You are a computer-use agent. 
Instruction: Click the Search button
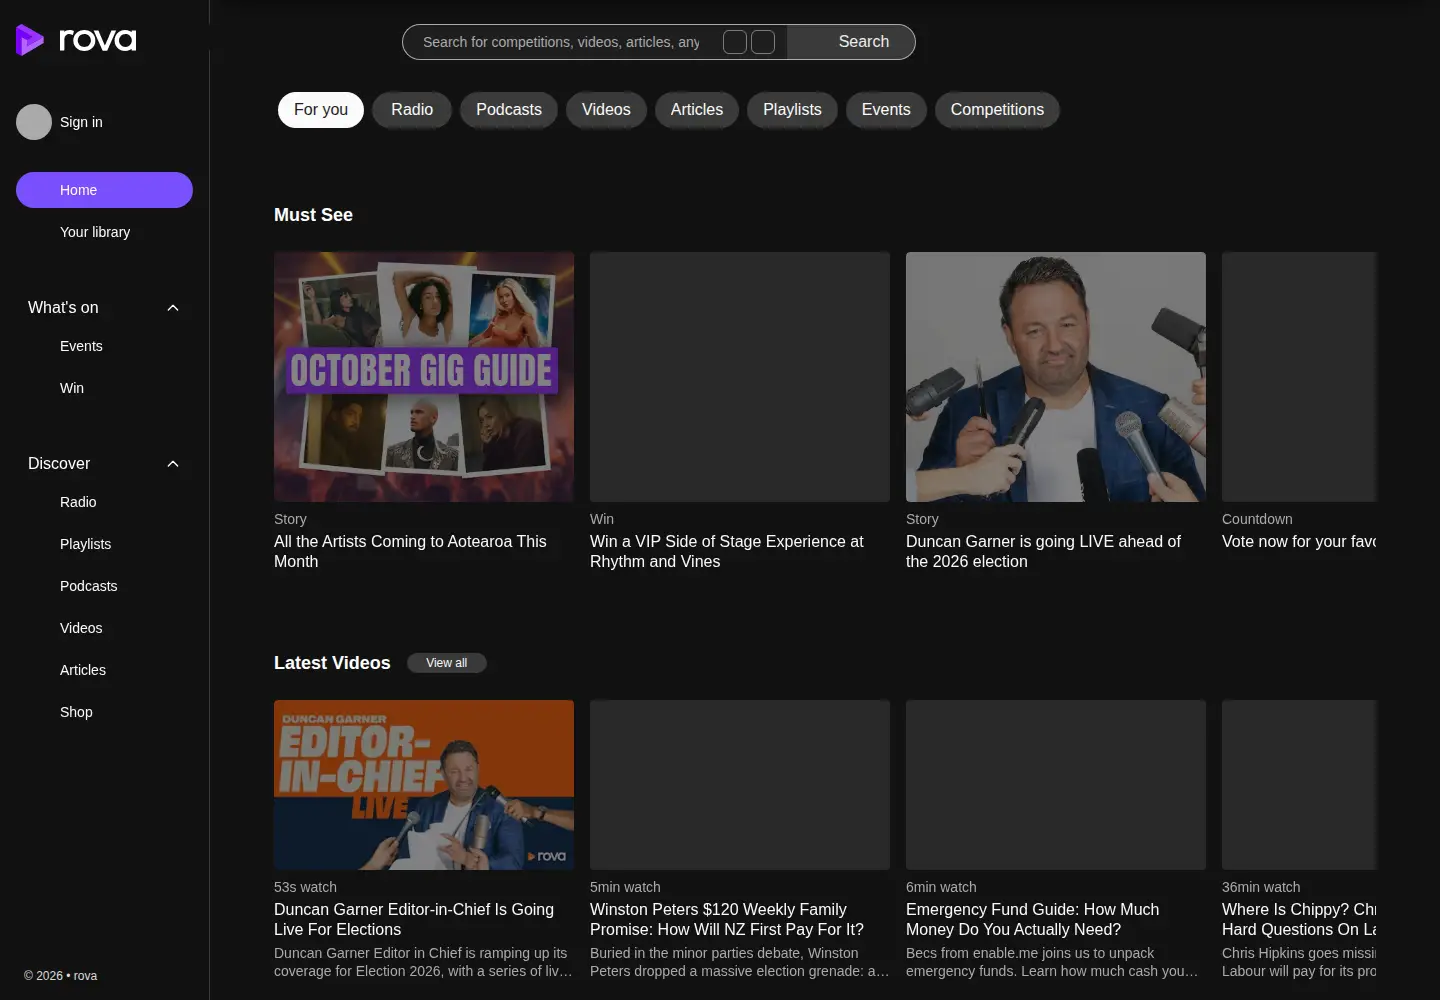851,42
